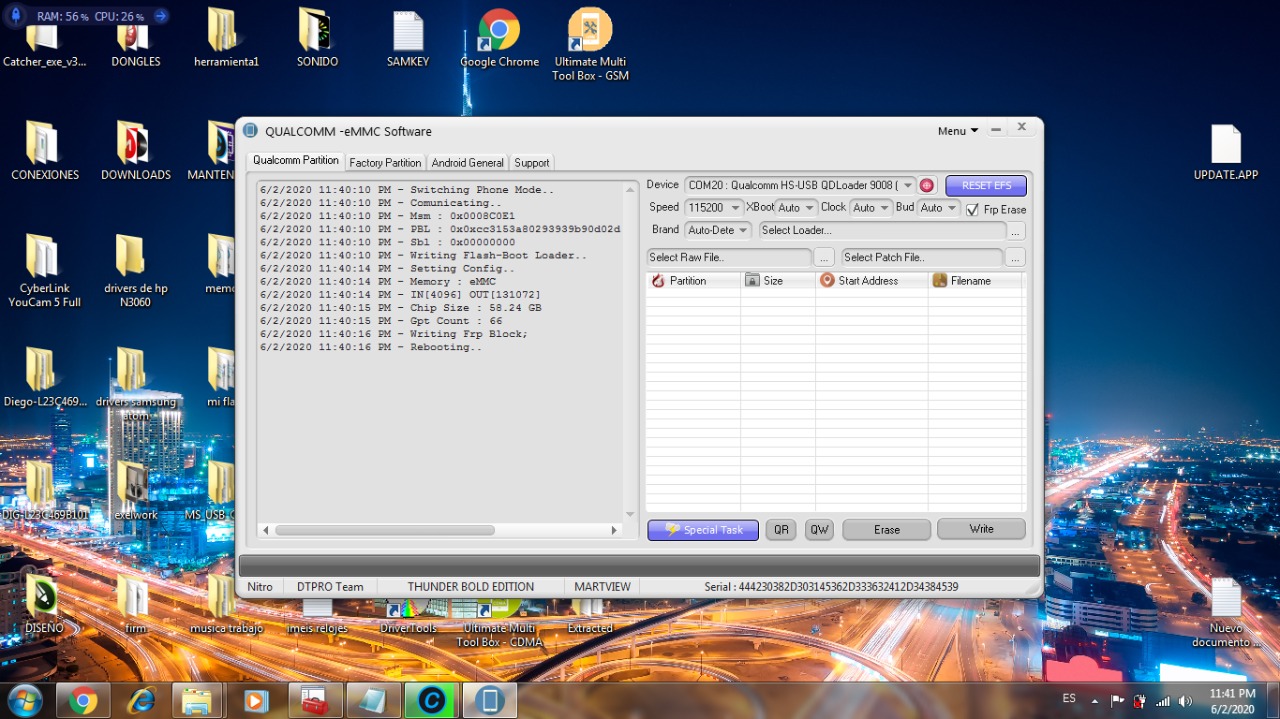Open the Windows Start menu

click(23, 700)
